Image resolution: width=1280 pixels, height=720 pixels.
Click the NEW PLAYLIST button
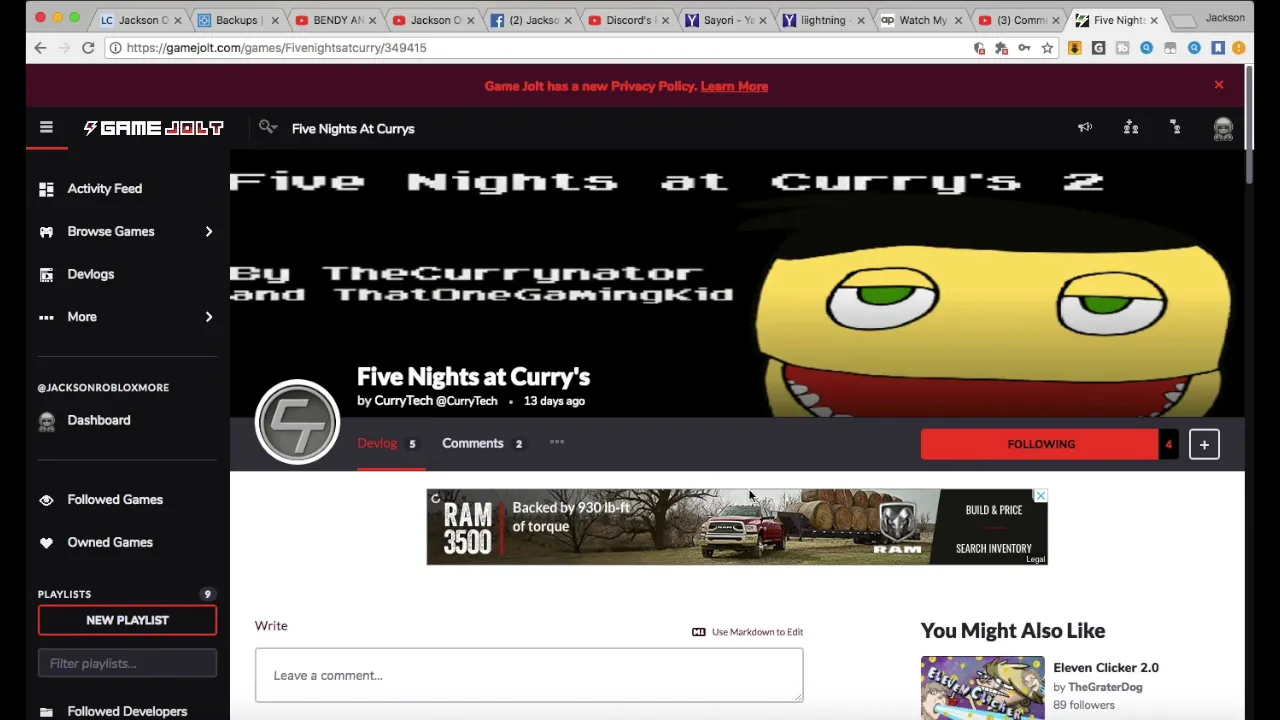(x=127, y=620)
